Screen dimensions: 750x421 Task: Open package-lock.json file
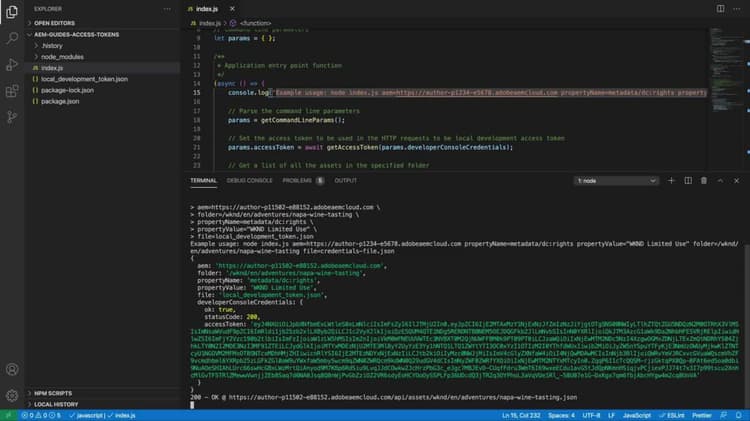point(67,90)
